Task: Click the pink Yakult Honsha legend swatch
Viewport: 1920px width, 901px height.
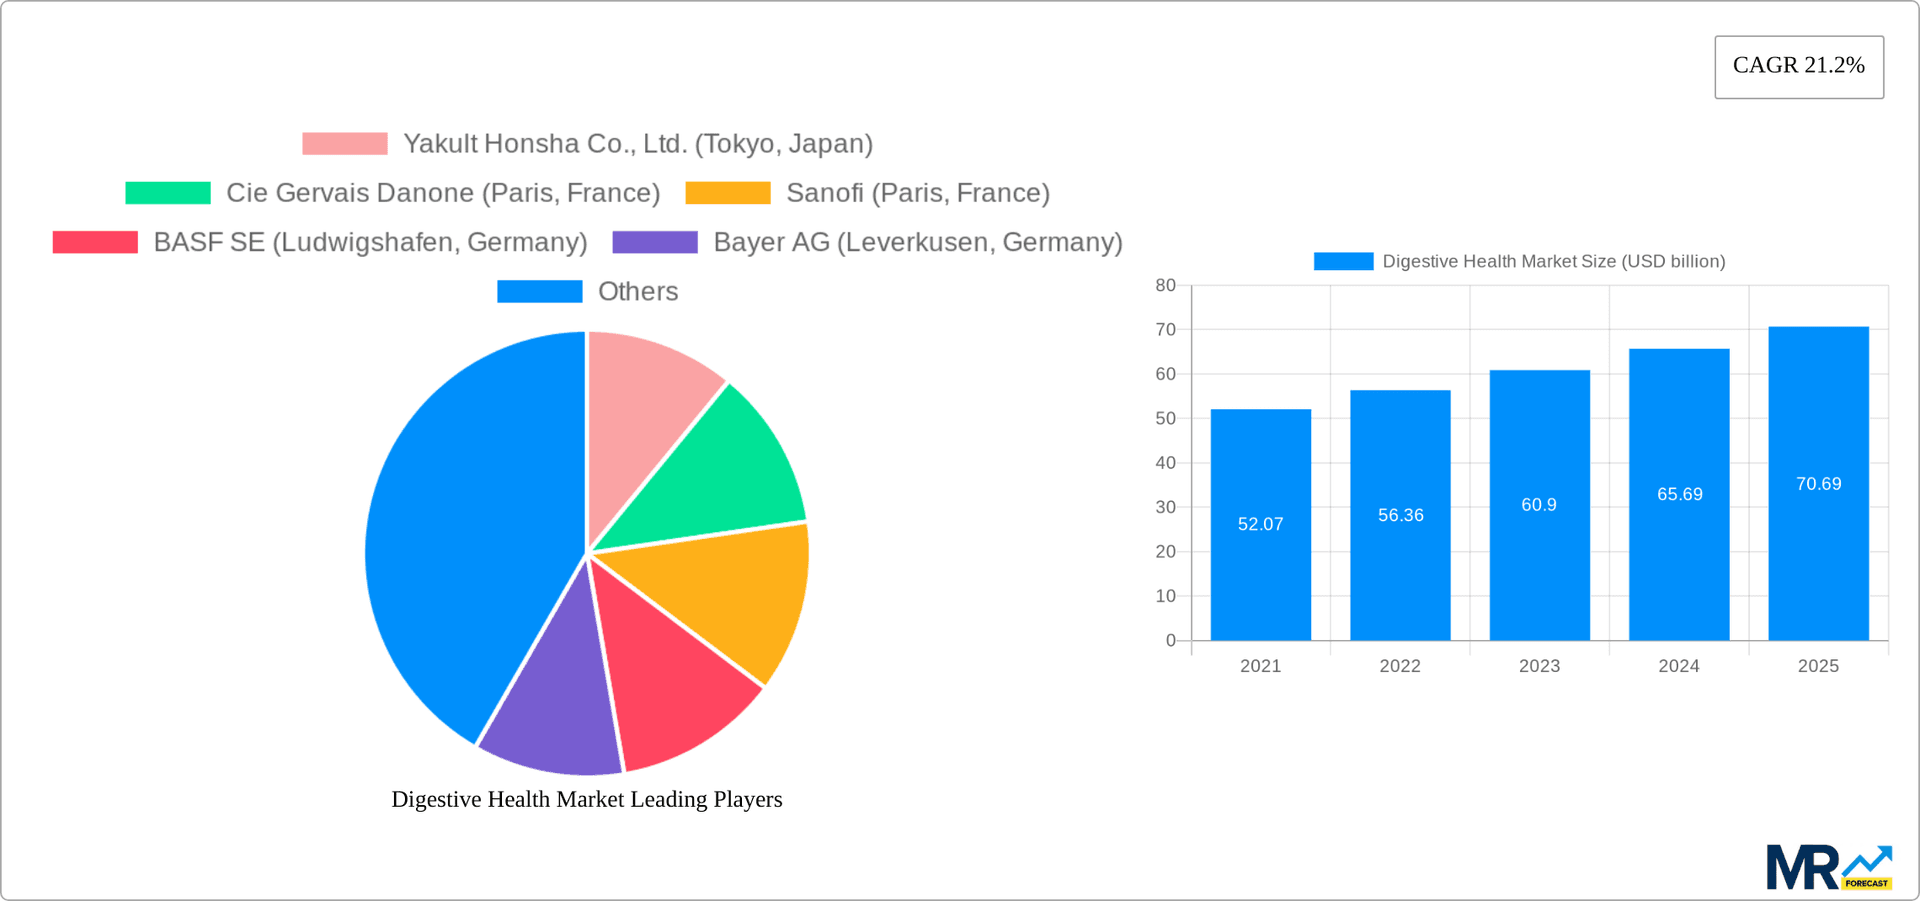Action: (x=344, y=143)
